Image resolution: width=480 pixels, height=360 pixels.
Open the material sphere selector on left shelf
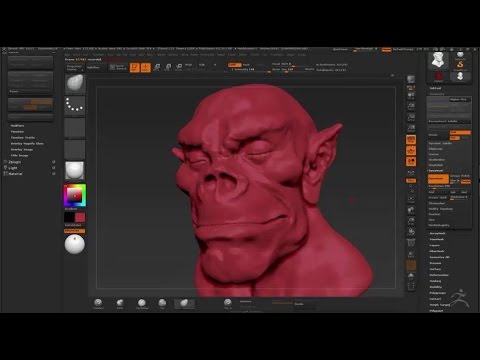pos(75,170)
